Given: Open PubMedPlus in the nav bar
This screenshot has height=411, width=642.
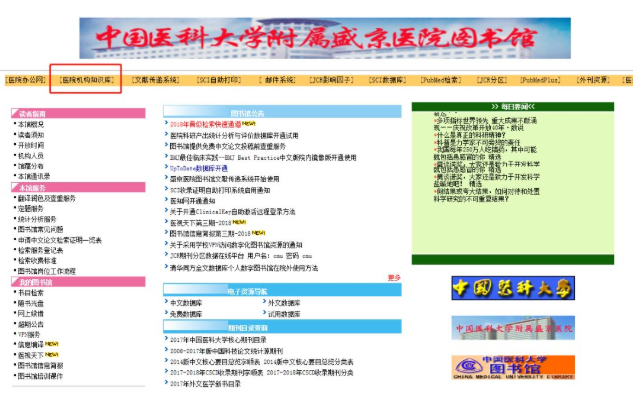Looking at the screenshot, I should 540,80.
